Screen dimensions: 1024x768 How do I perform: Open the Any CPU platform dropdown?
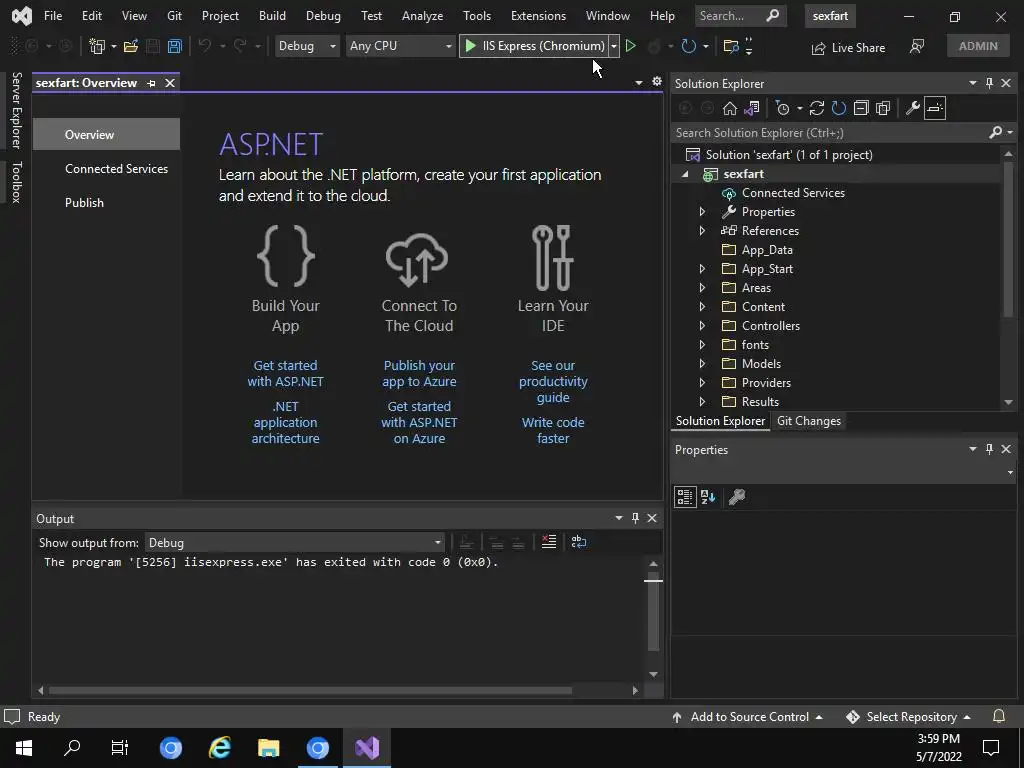click(400, 46)
